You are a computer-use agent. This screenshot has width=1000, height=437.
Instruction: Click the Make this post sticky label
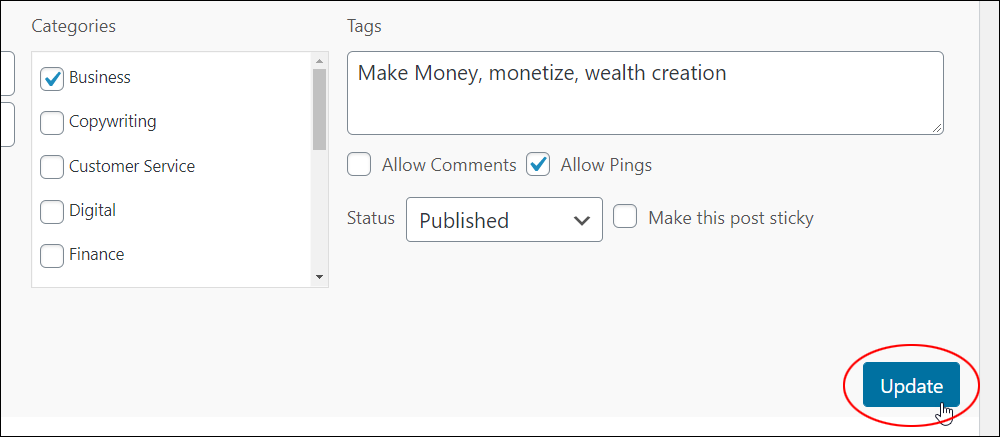[731, 218]
